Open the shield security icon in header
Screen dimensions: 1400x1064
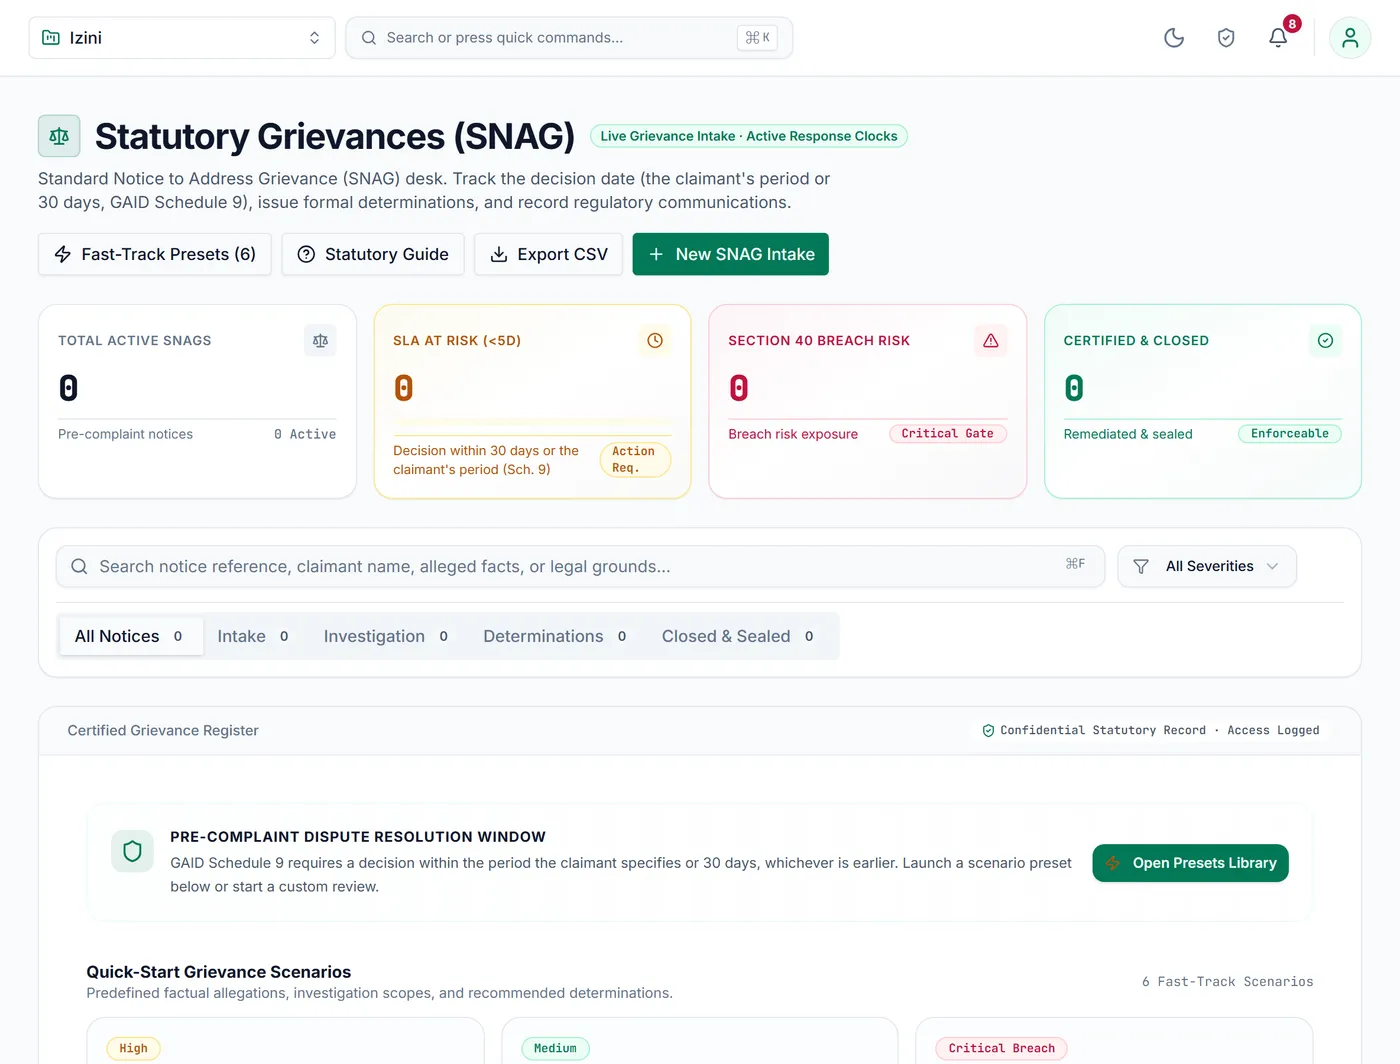click(1226, 38)
